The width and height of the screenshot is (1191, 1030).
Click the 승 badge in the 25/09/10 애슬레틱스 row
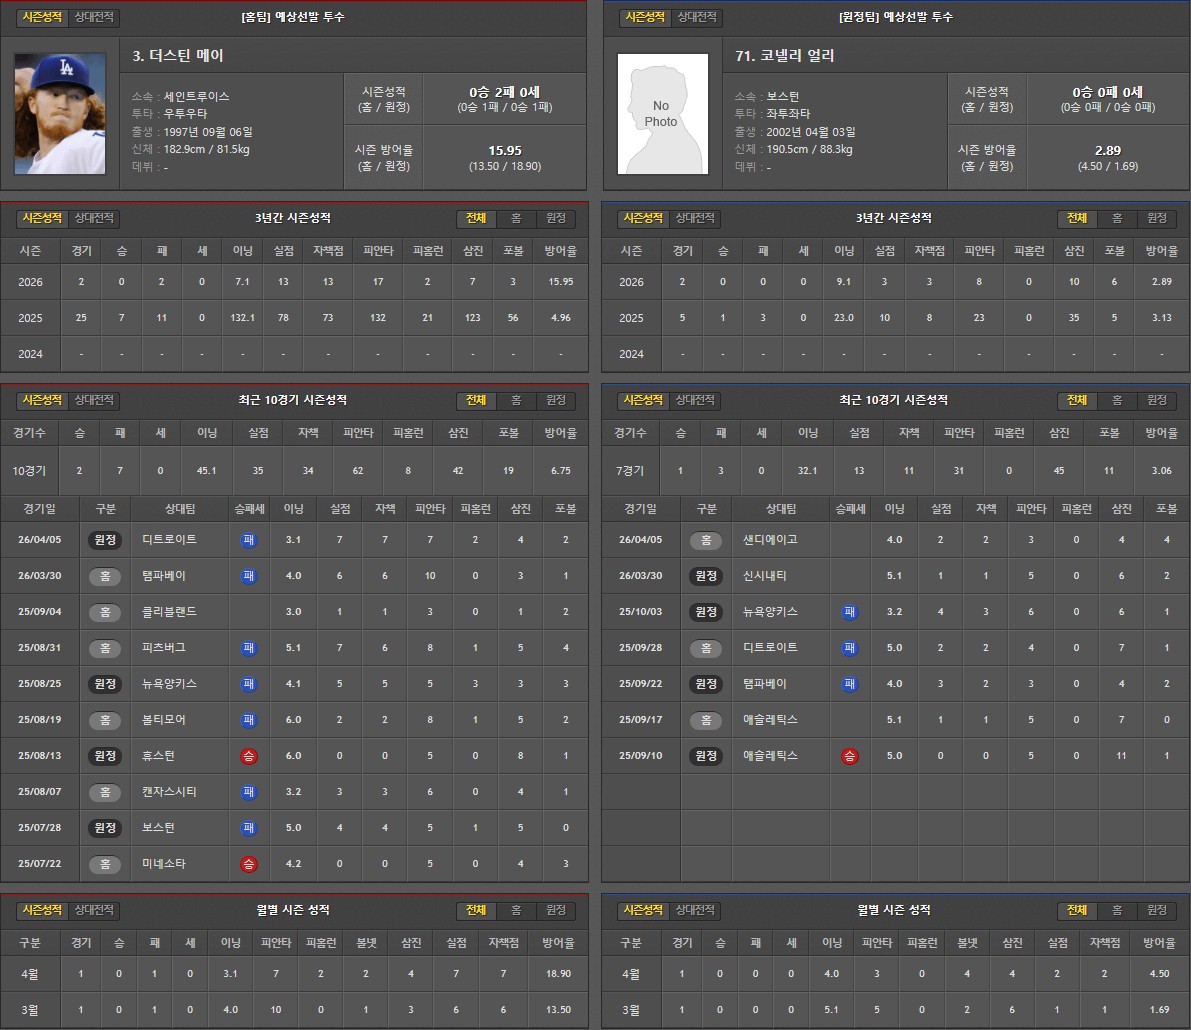(x=850, y=756)
